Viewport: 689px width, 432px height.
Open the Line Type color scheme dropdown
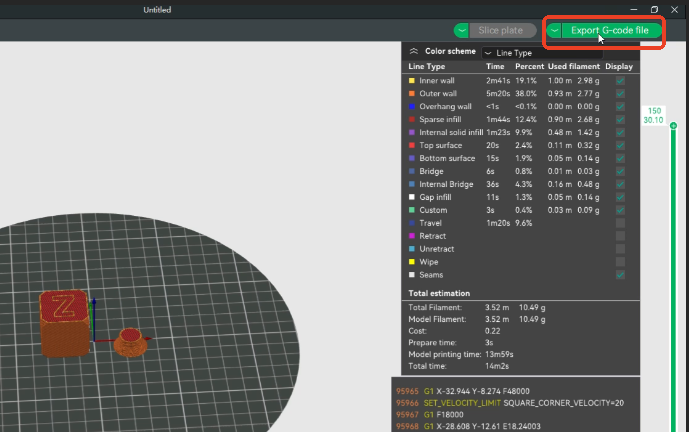pyautogui.click(x=542, y=53)
